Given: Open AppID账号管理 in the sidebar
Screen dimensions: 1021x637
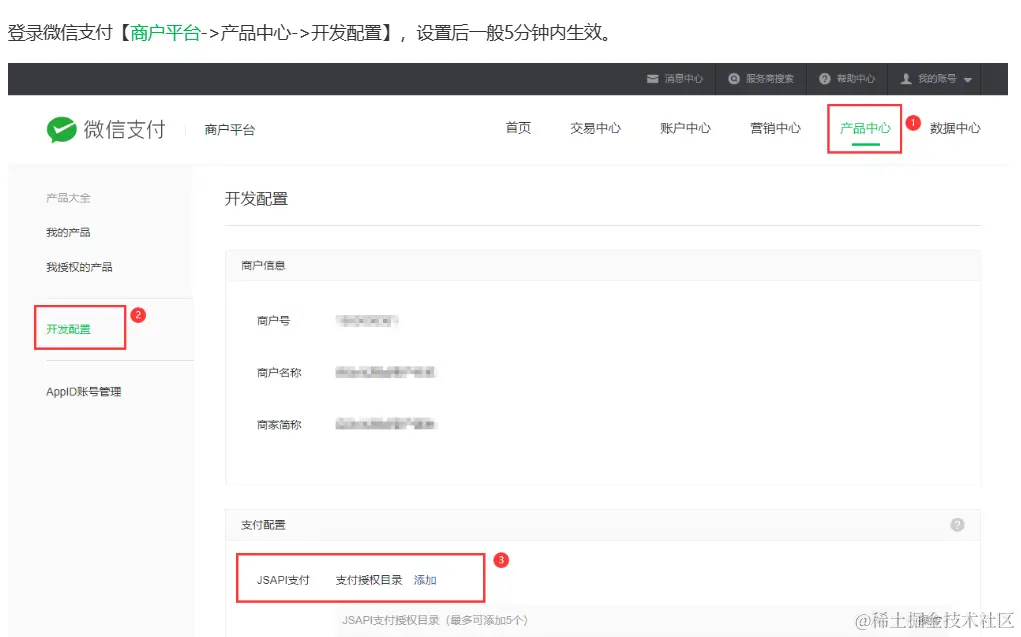Looking at the screenshot, I should pyautogui.click(x=83, y=391).
